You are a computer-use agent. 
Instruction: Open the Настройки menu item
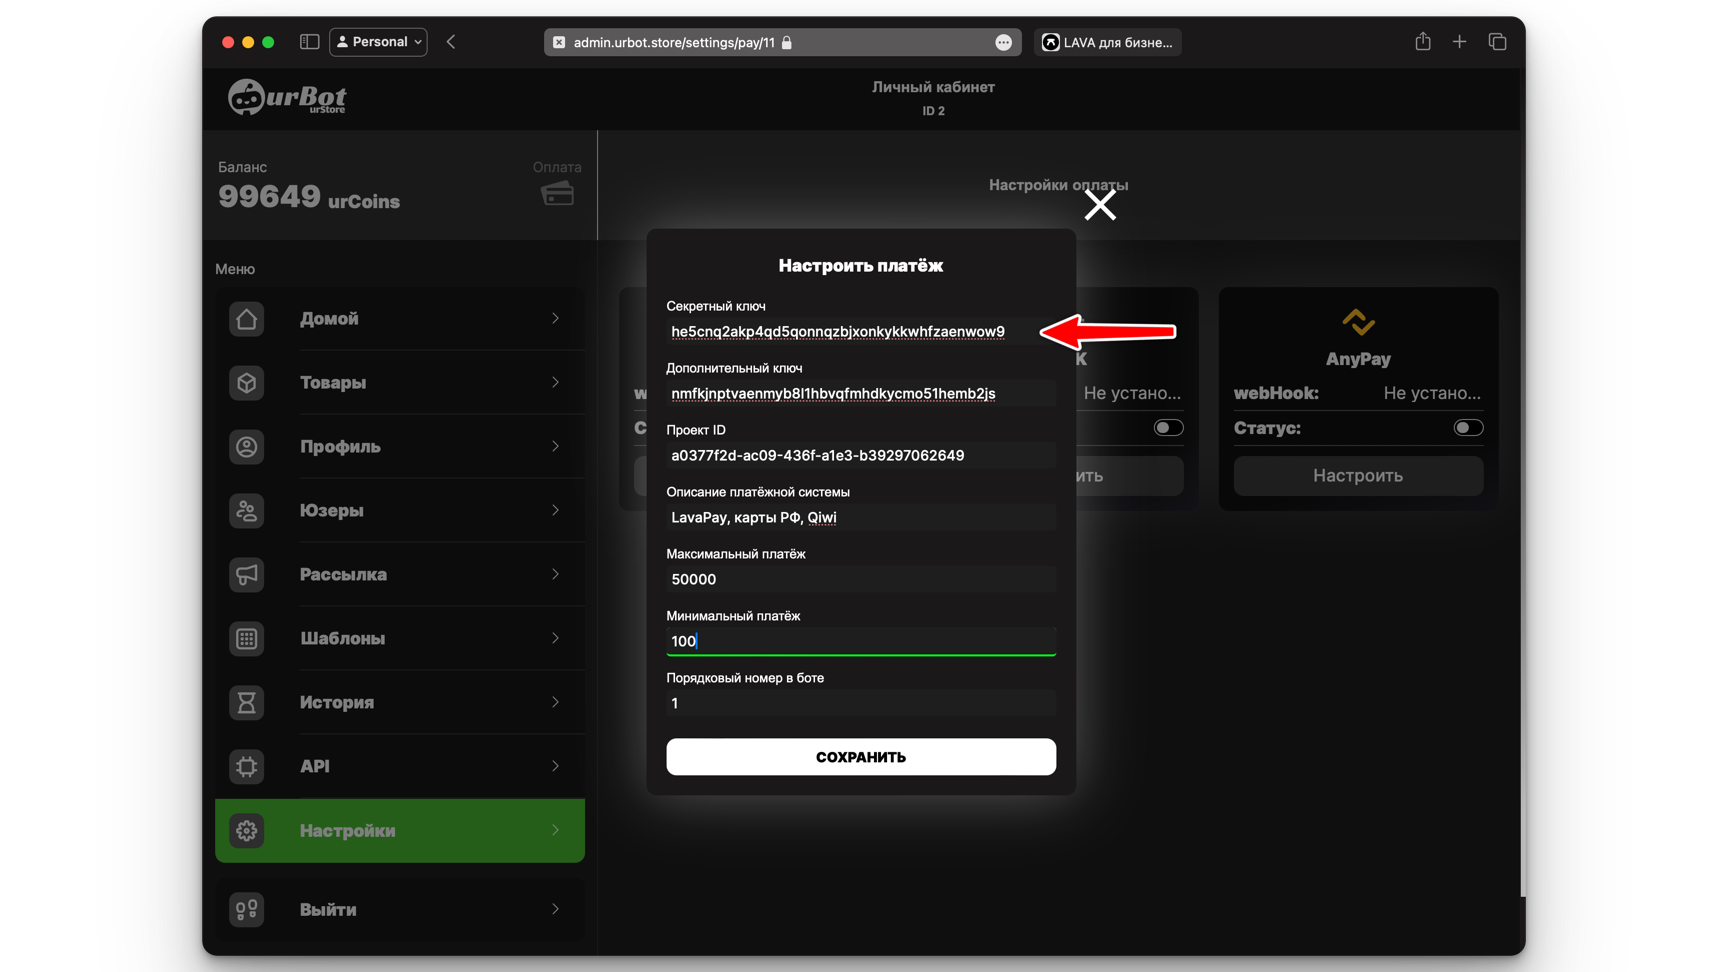coord(399,830)
